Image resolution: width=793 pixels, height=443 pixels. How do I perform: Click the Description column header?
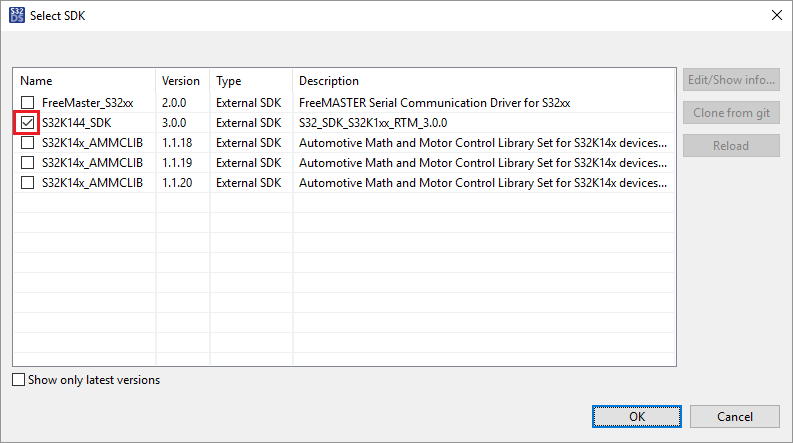tap(482, 81)
